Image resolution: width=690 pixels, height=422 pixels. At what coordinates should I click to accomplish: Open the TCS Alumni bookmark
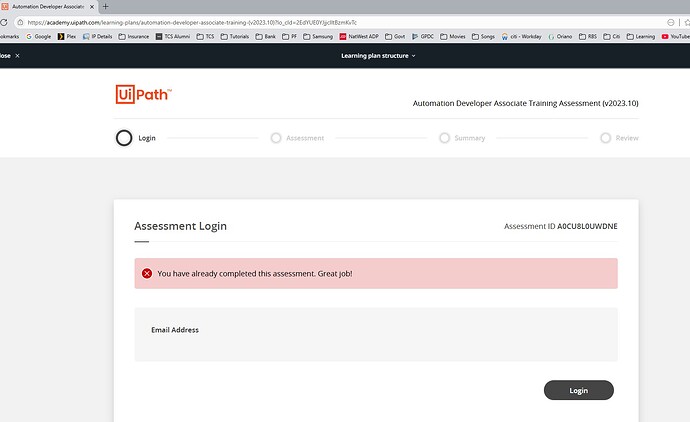[x=172, y=37]
